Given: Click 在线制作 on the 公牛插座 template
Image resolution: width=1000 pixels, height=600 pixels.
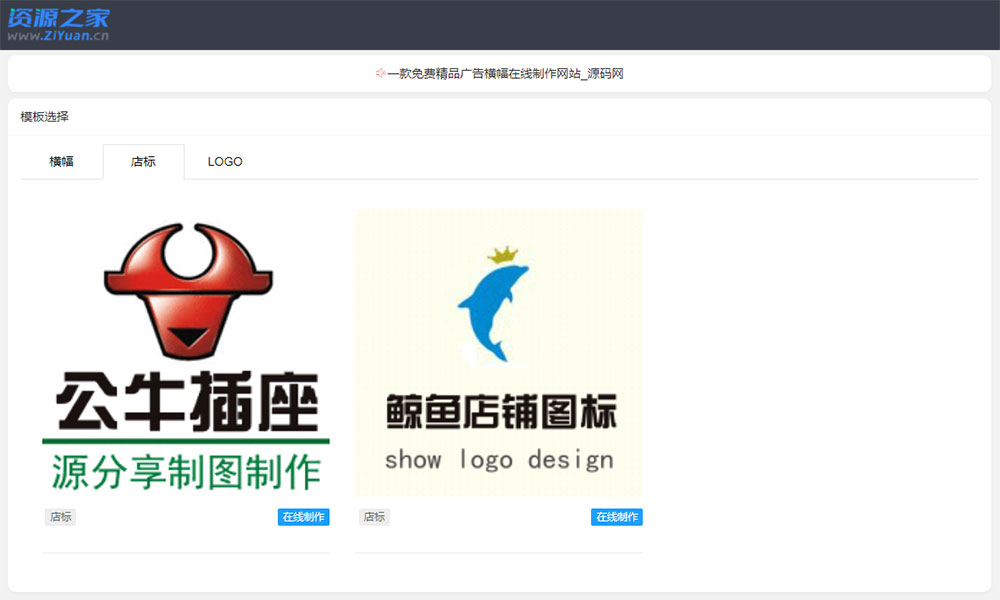Looking at the screenshot, I should click(x=302, y=517).
